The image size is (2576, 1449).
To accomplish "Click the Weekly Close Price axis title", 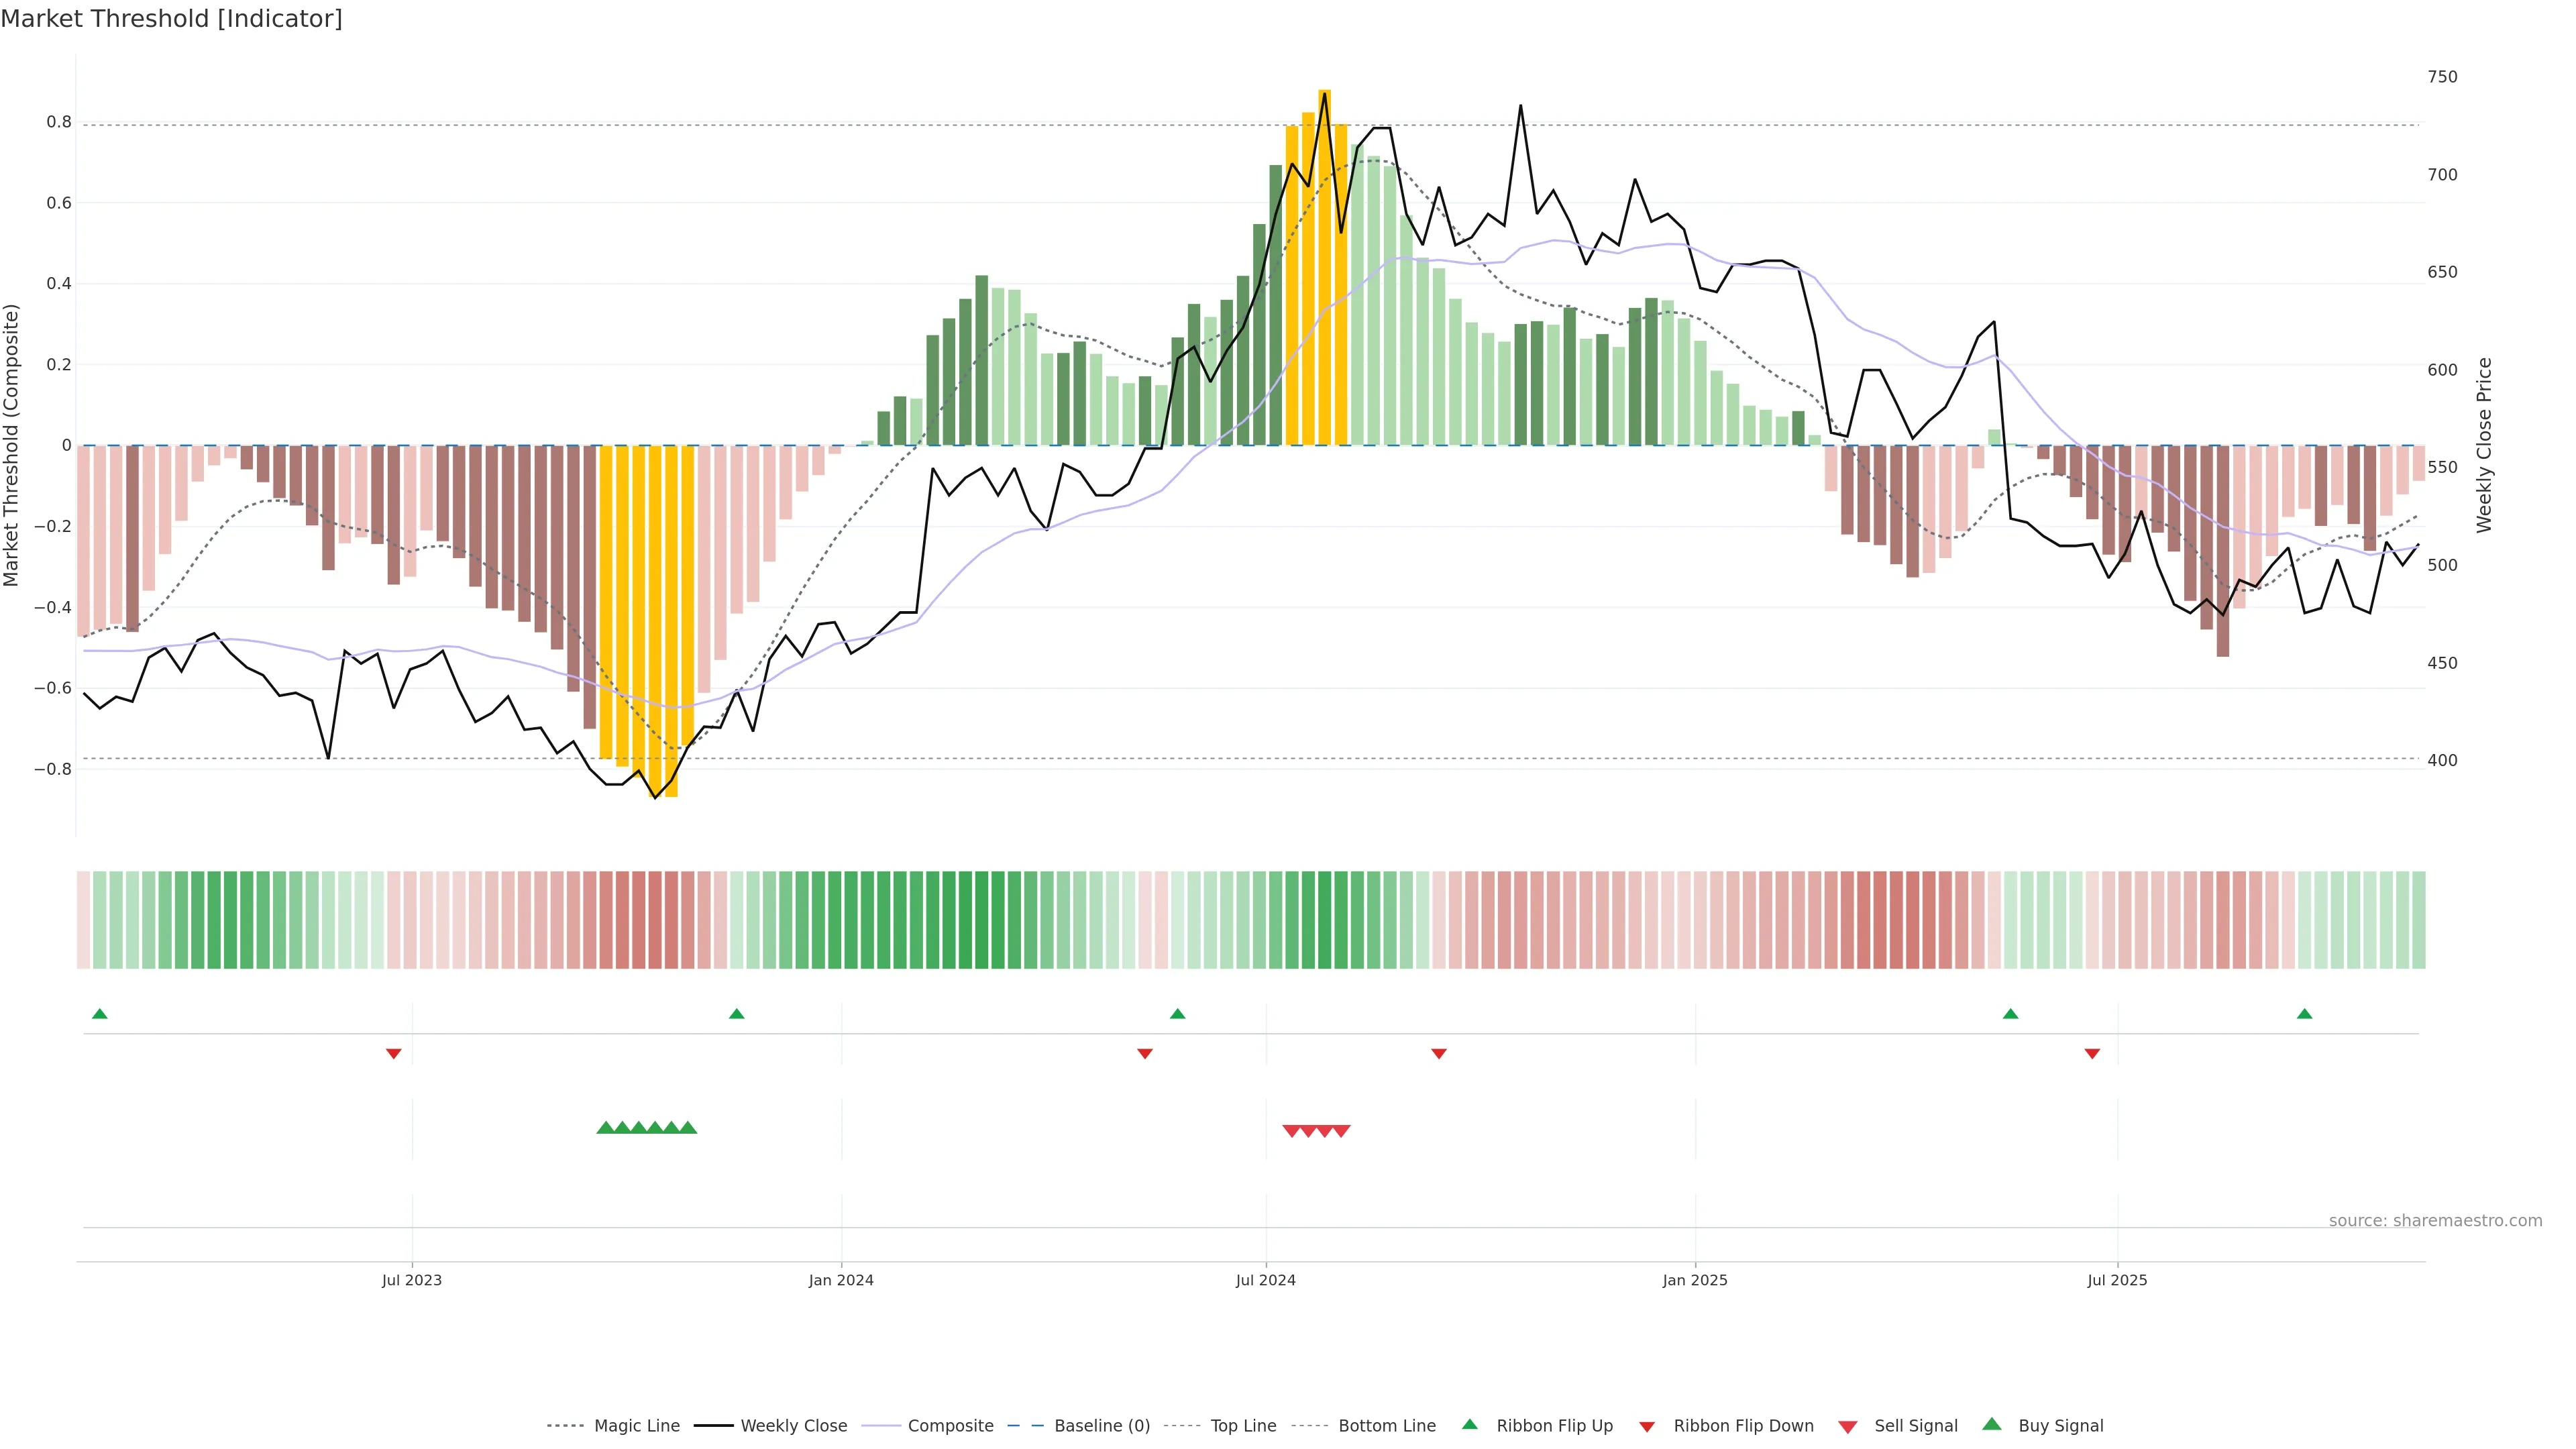I will point(2484,445).
